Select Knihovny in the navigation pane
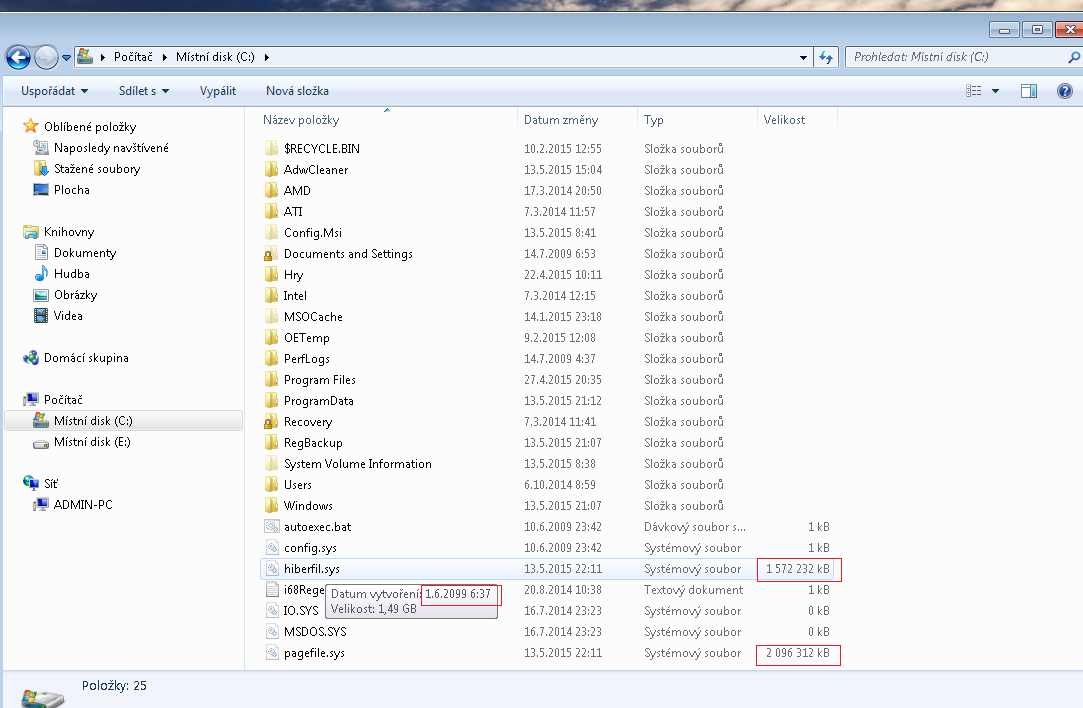This screenshot has width=1083, height=708. click(68, 232)
